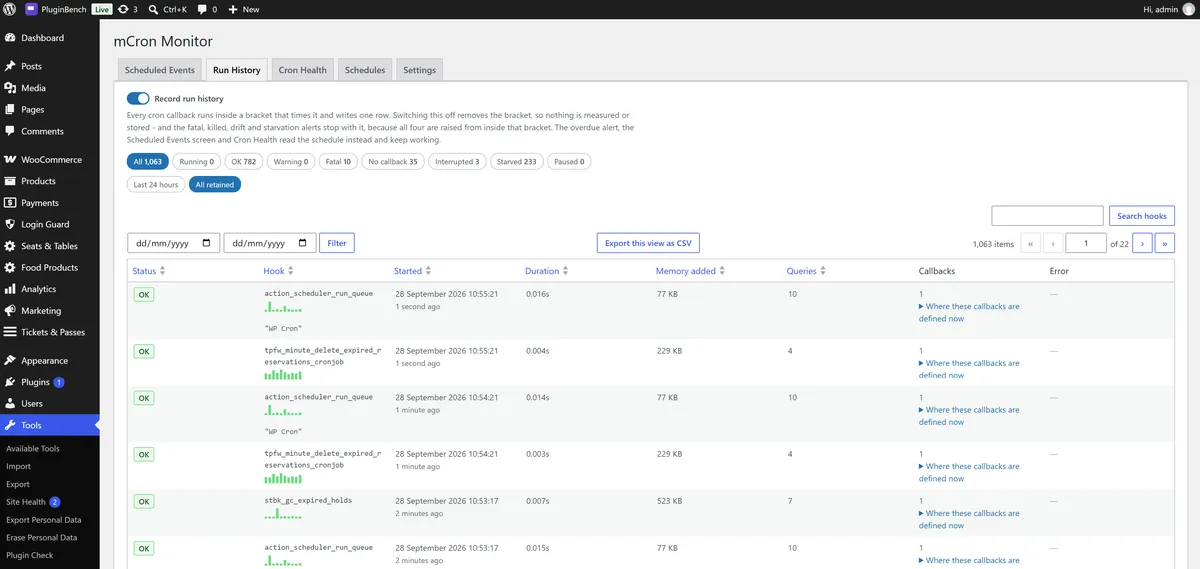Screen dimensions: 1200x569
Task: Switch to Schedules tab
Action: 365,70
